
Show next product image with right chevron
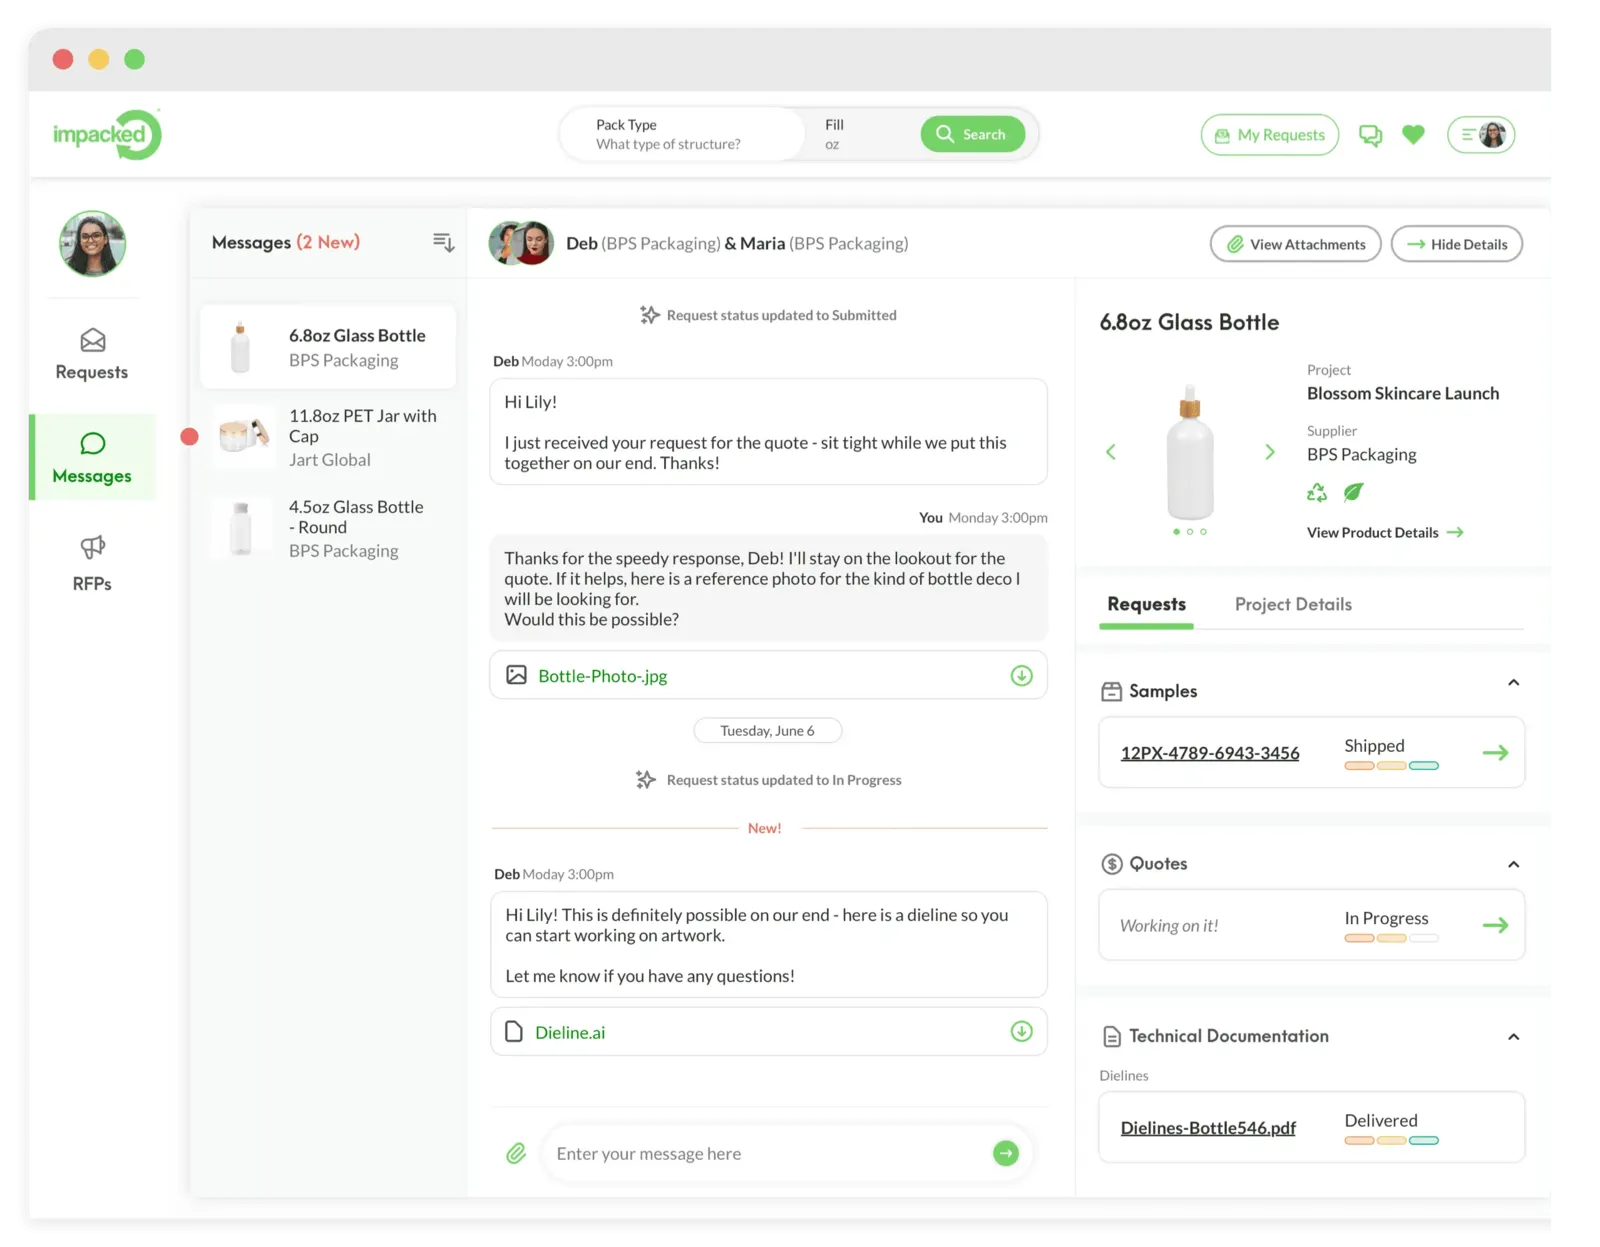pos(1270,452)
